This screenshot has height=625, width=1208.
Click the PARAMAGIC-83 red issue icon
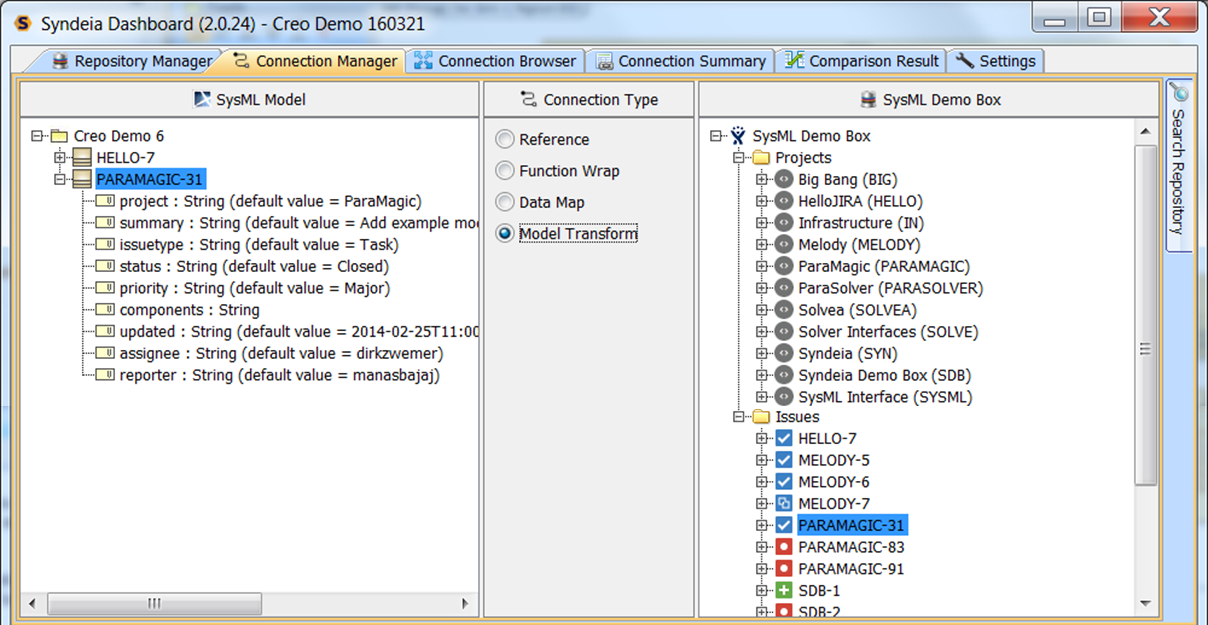(784, 547)
